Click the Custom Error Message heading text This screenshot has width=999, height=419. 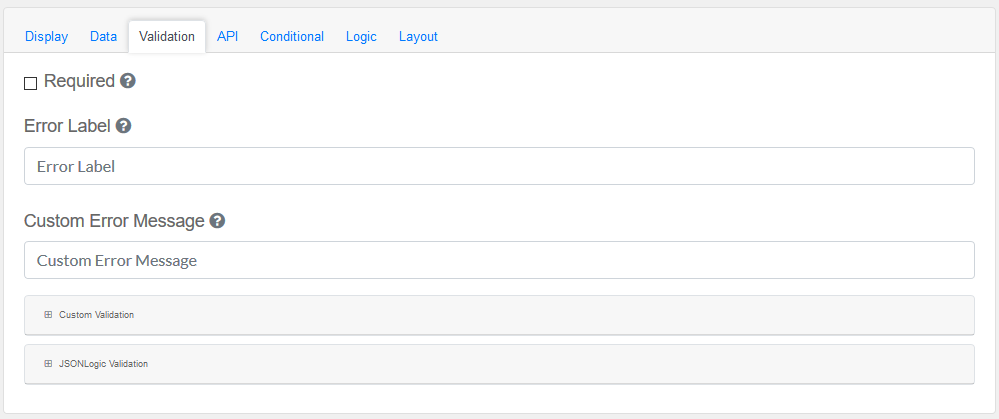(x=114, y=221)
